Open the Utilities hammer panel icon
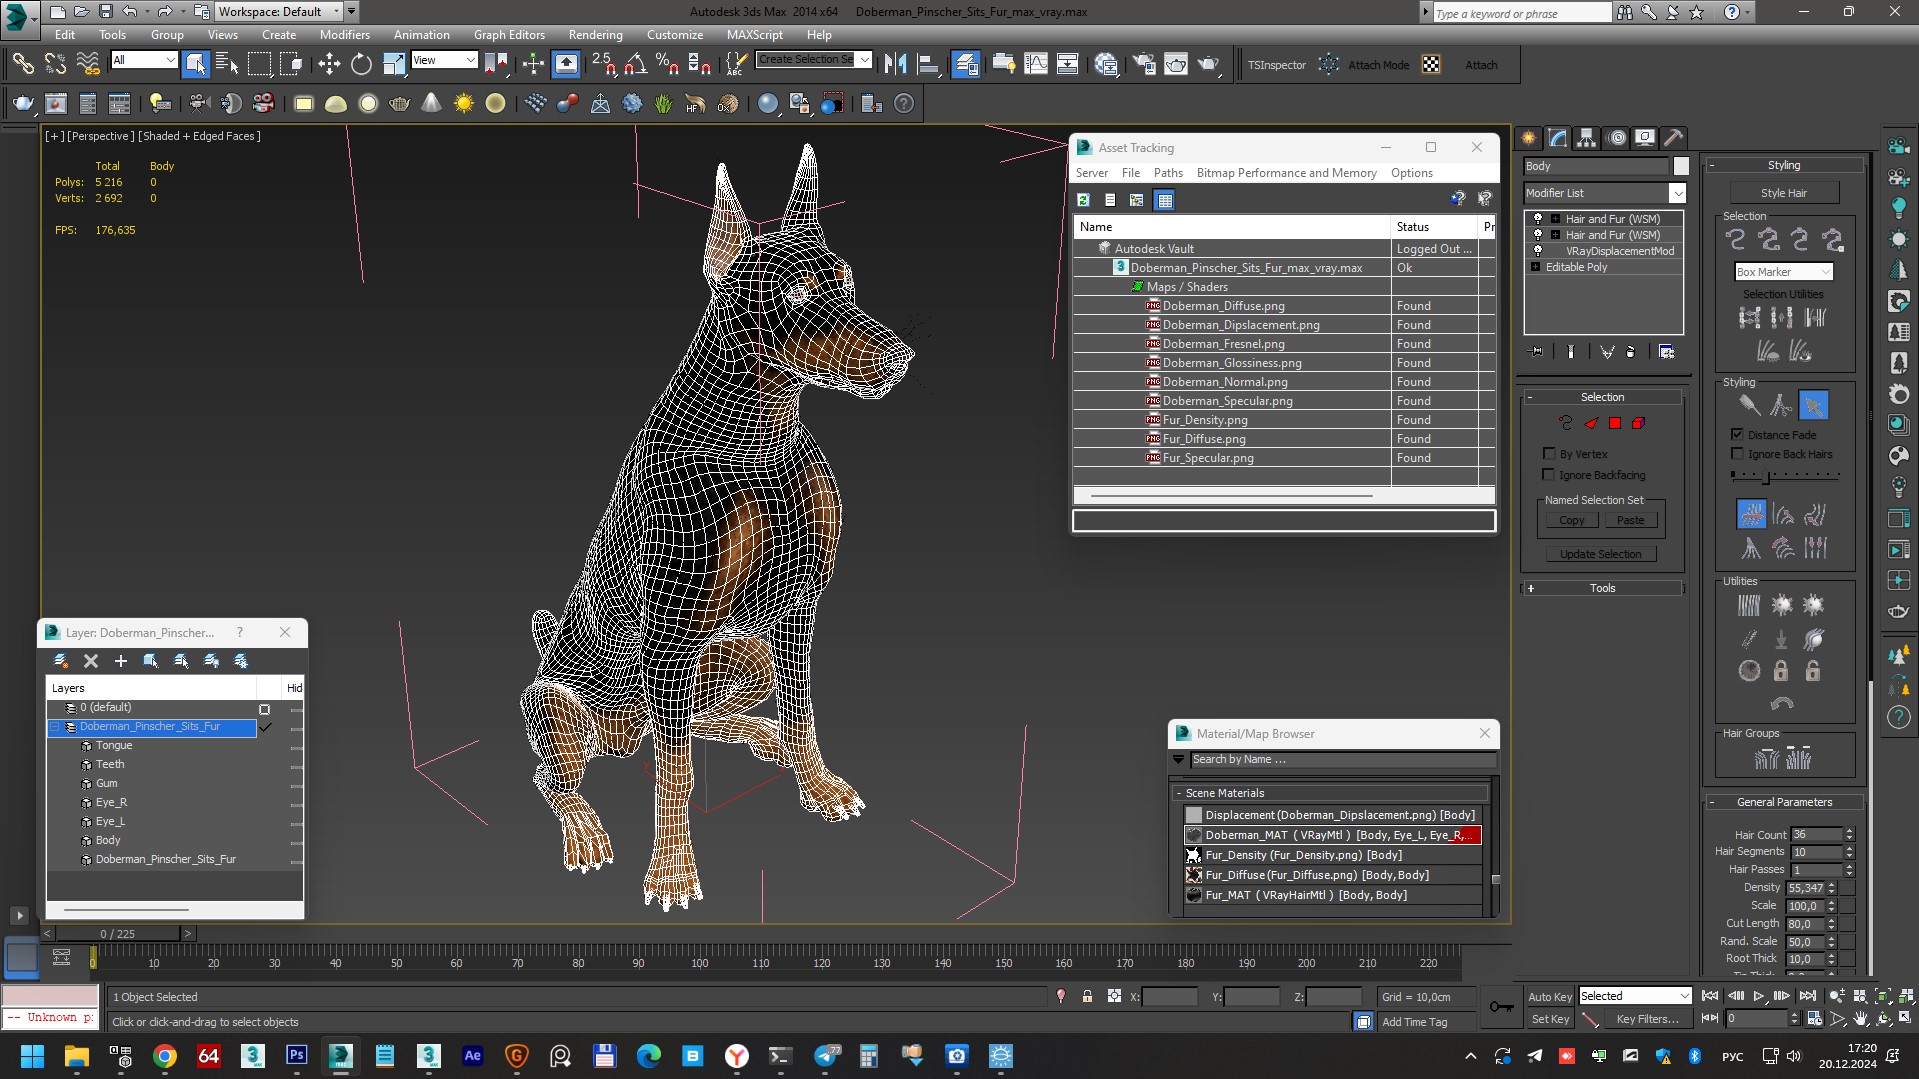 (x=1673, y=138)
